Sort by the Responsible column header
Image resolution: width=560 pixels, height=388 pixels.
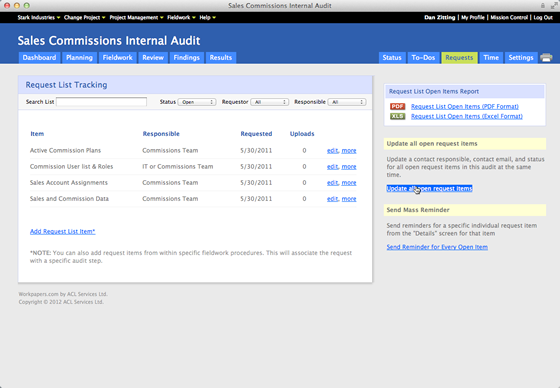pyautogui.click(x=161, y=134)
